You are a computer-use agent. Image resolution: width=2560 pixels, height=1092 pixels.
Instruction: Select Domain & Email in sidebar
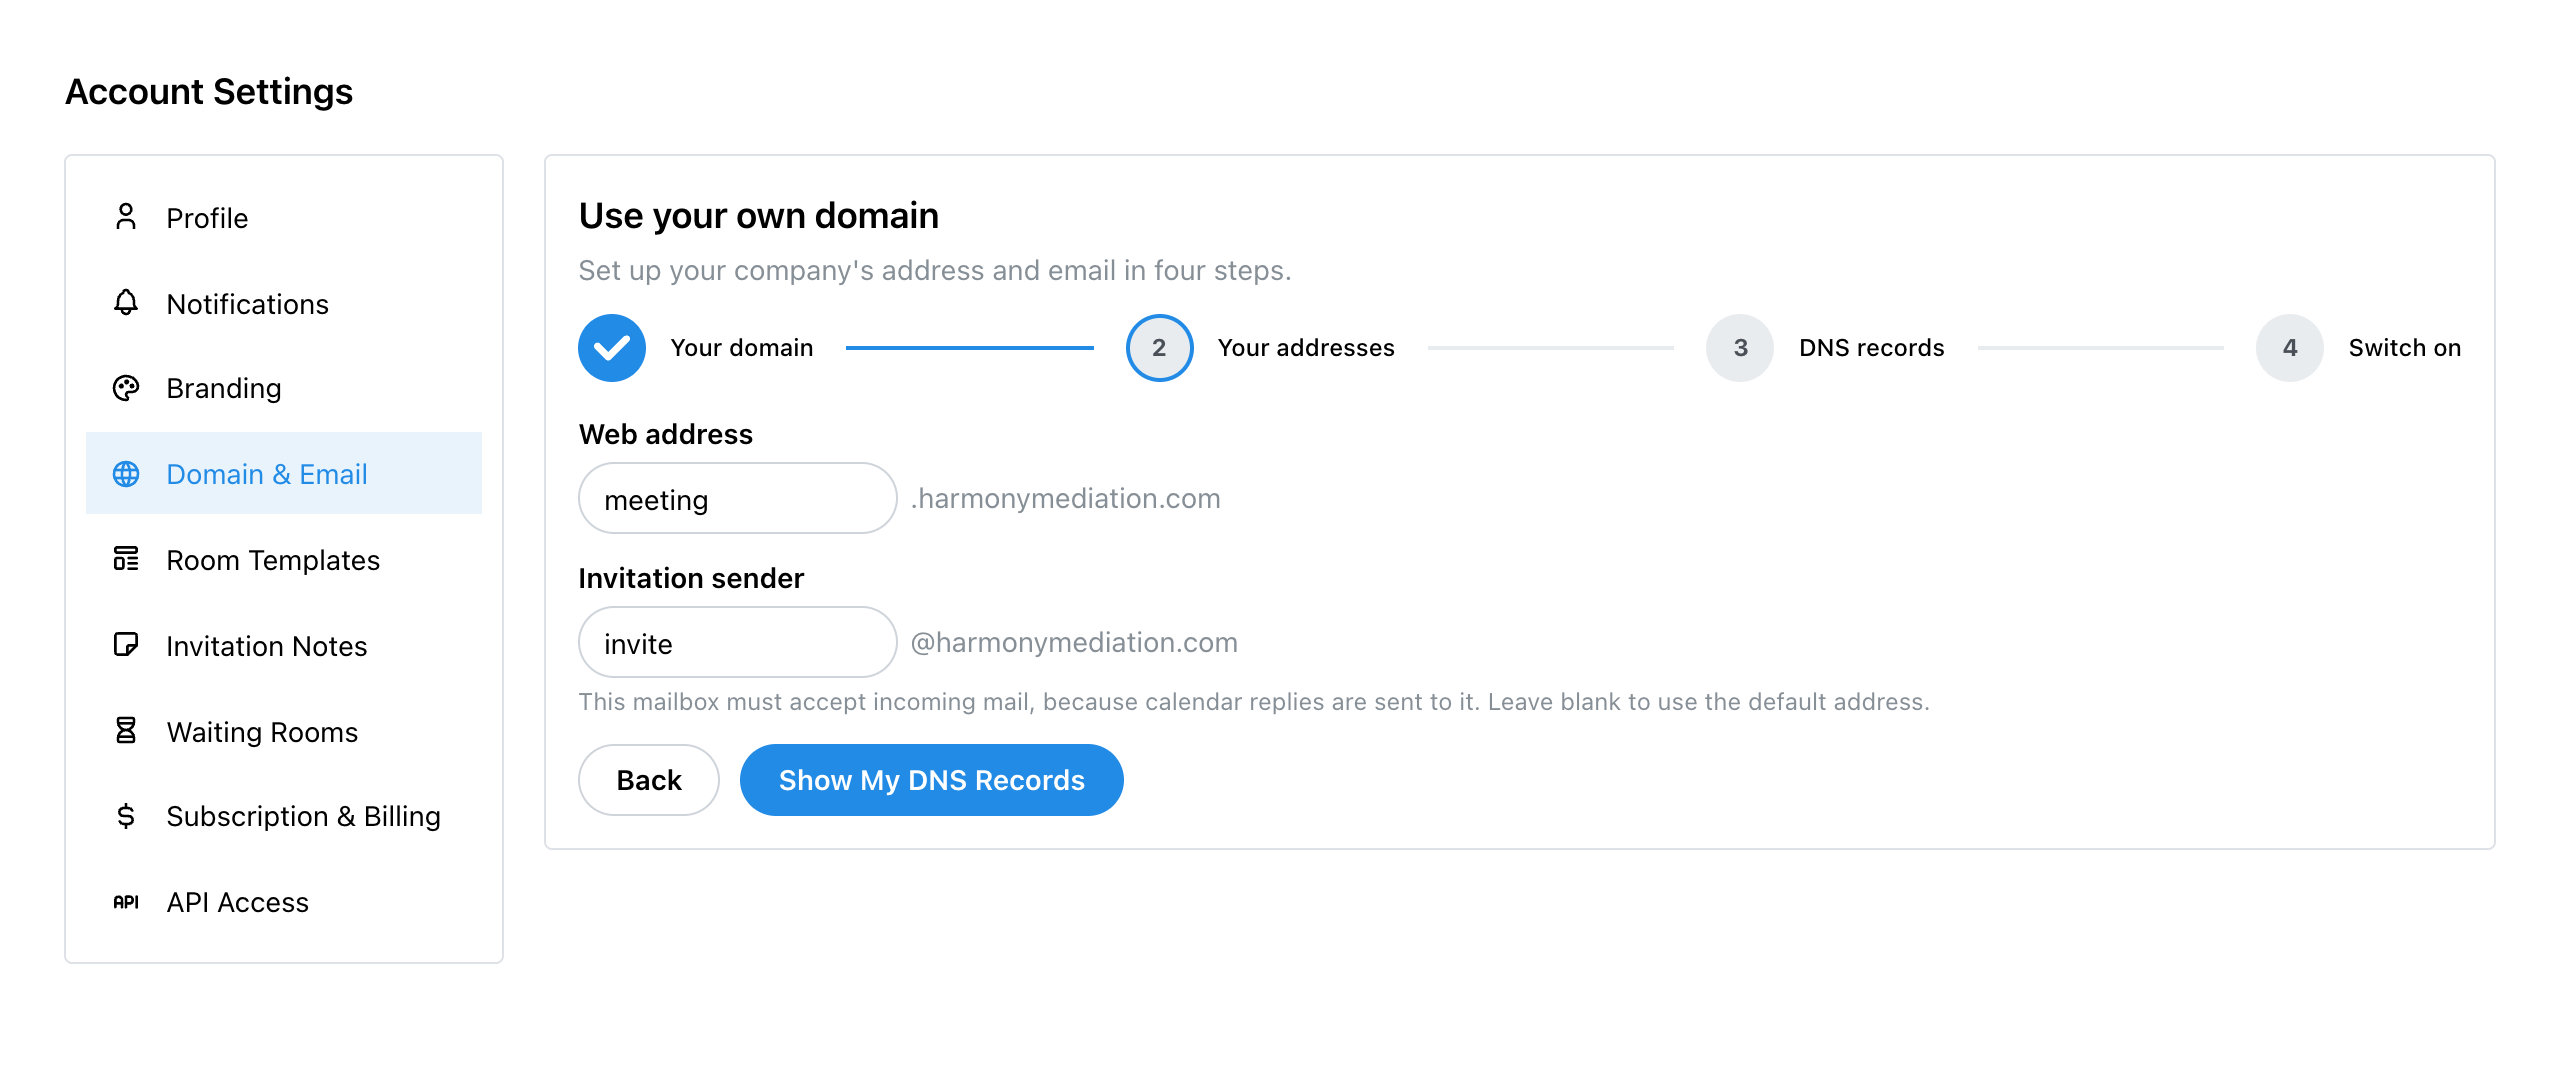pos(284,473)
